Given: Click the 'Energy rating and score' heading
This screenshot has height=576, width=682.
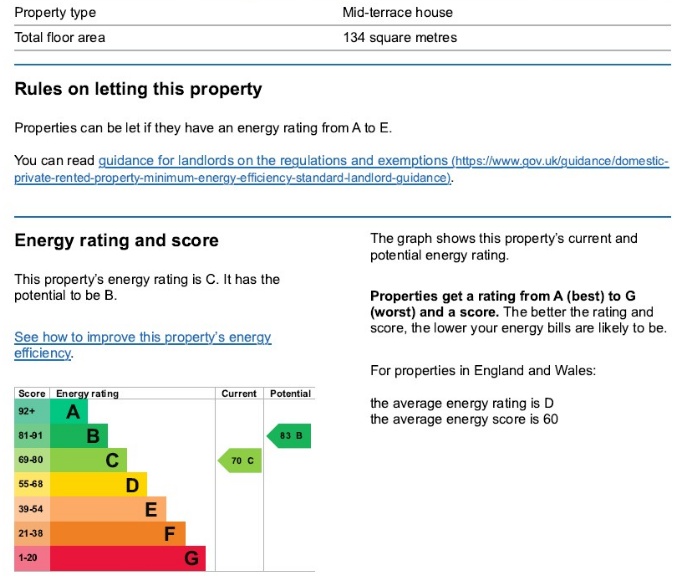Looking at the screenshot, I should tap(117, 241).
